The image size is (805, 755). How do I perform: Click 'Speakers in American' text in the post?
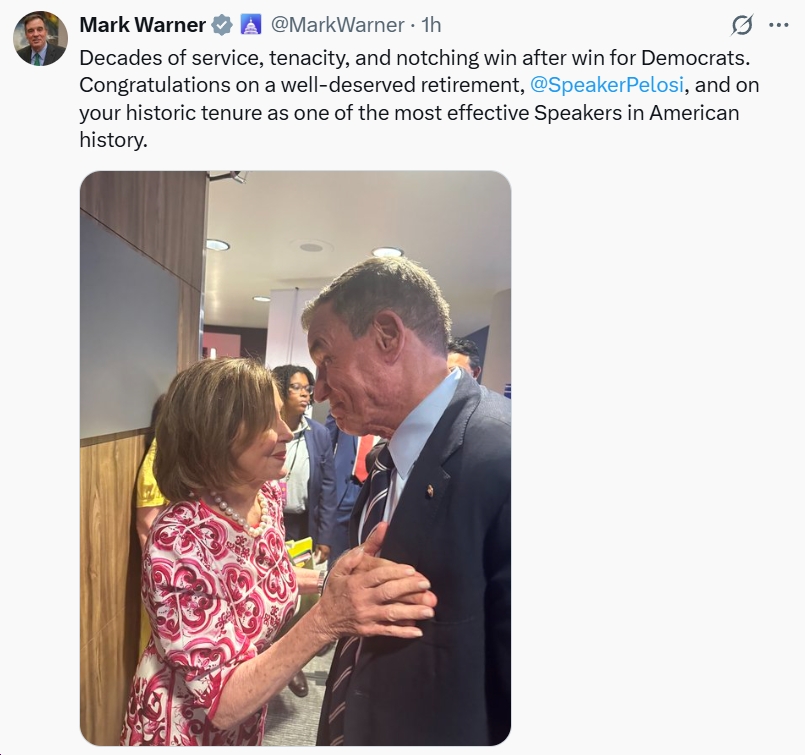637,112
